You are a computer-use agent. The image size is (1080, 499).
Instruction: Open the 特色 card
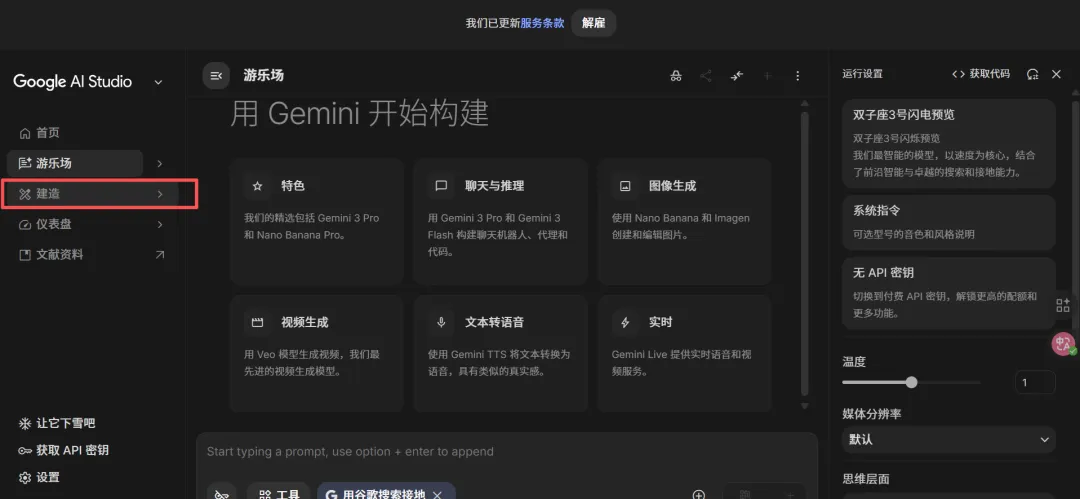coord(317,222)
